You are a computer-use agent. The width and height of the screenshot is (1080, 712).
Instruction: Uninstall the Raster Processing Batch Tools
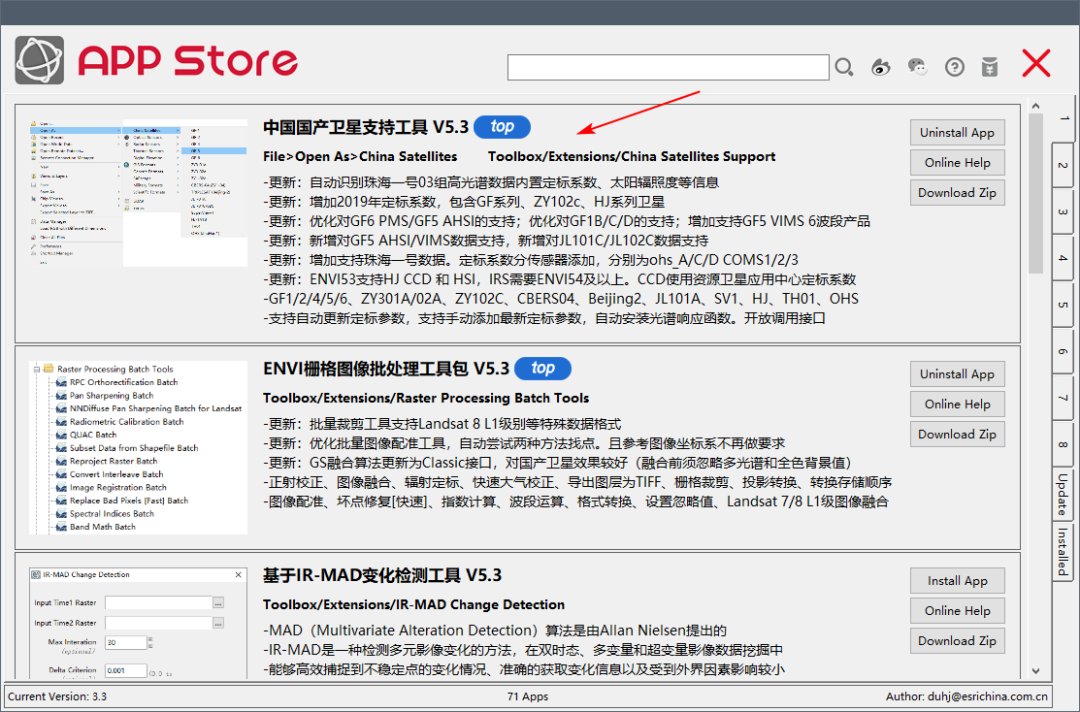click(x=957, y=374)
